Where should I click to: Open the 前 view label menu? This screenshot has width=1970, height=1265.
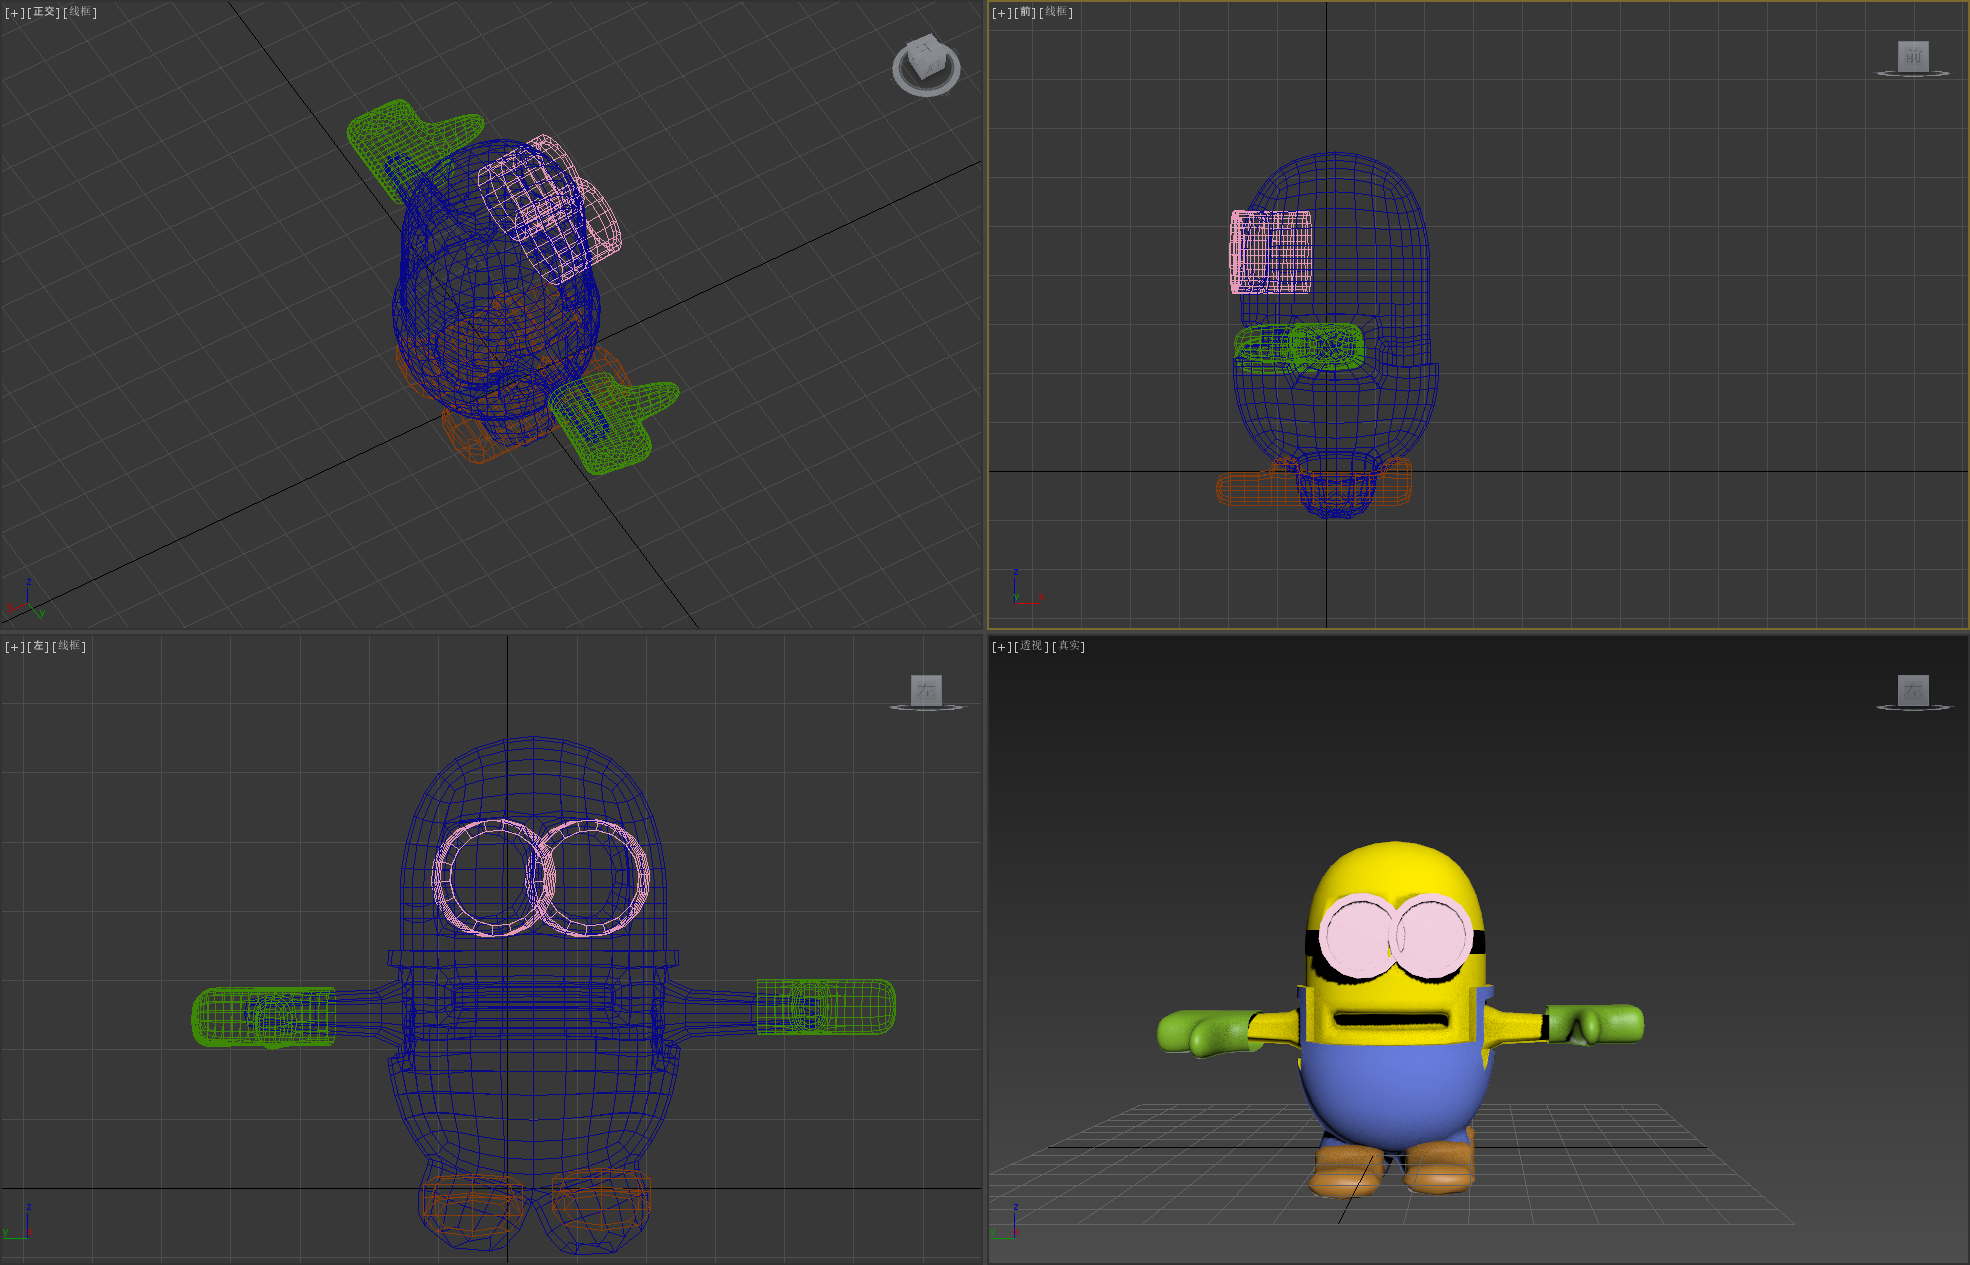click(x=1025, y=13)
